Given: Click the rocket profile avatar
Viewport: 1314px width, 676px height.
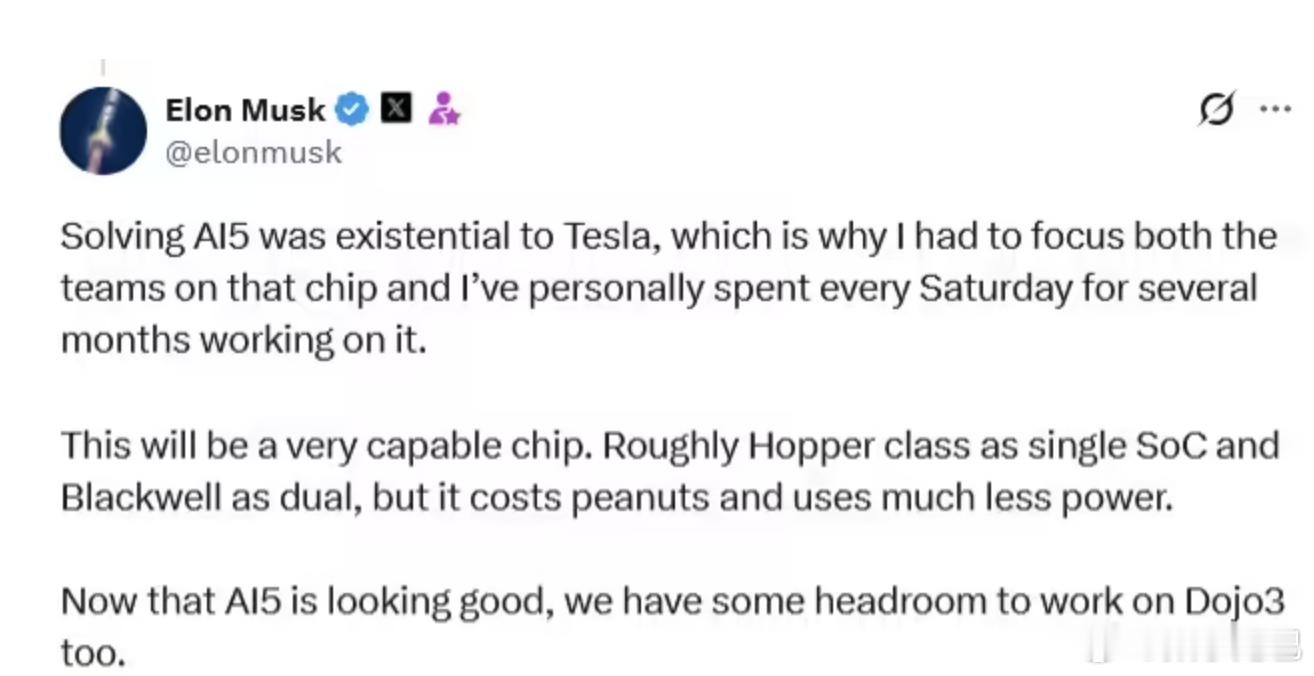Looking at the screenshot, I should pos(103,131).
